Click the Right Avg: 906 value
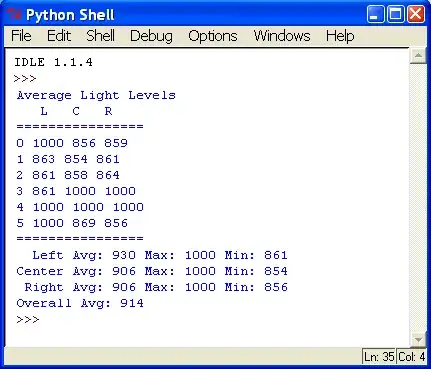 [124, 287]
